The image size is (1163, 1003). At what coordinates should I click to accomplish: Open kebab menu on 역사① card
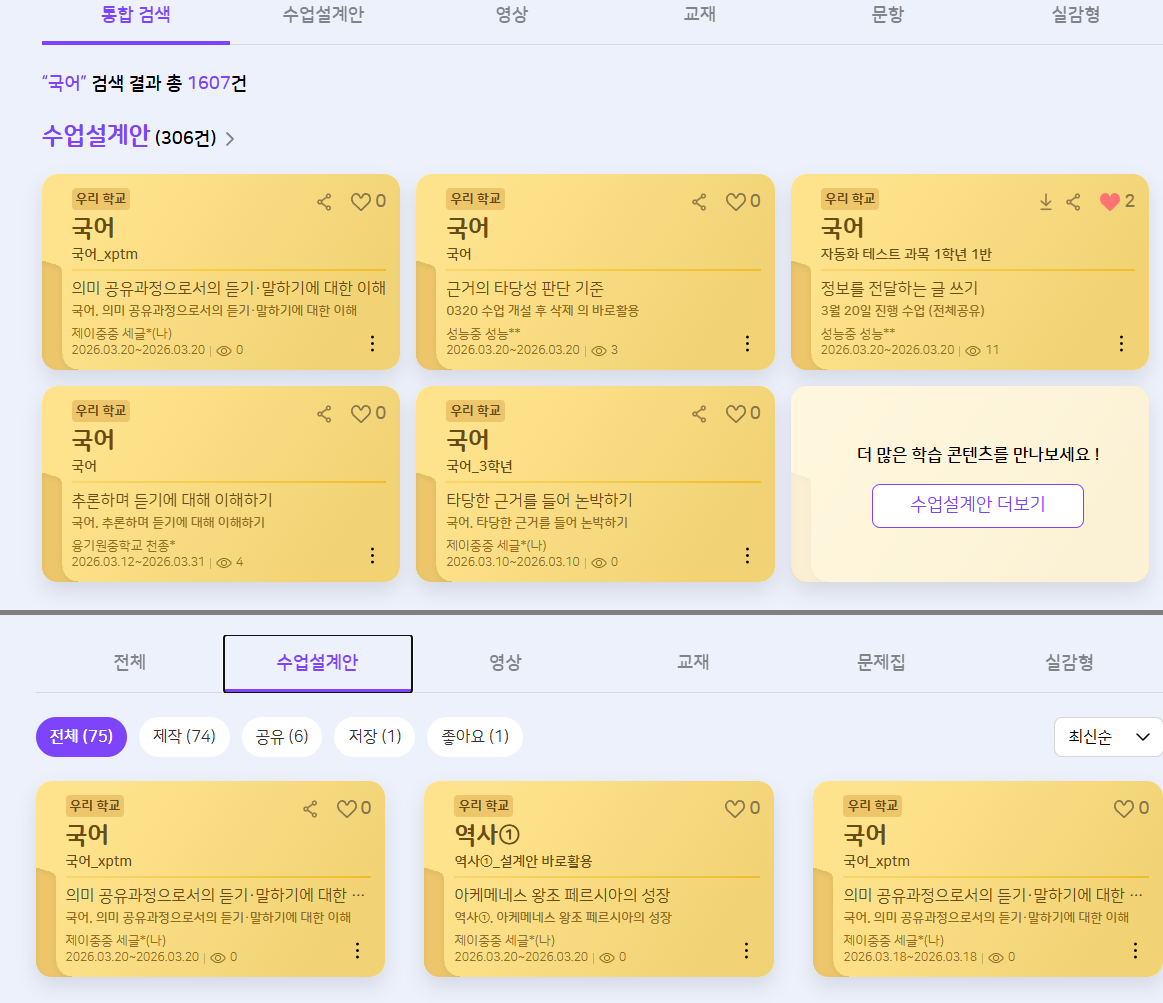tap(746, 950)
